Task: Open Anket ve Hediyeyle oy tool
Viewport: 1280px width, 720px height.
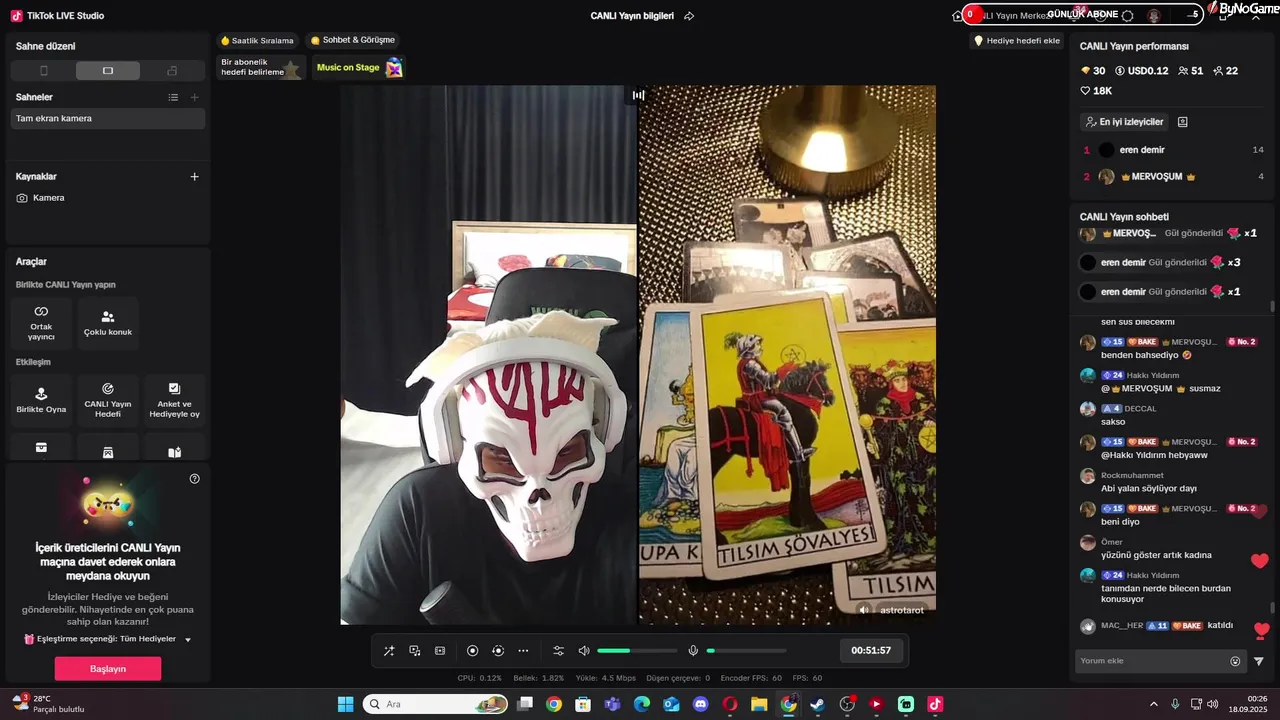Action: click(175, 400)
